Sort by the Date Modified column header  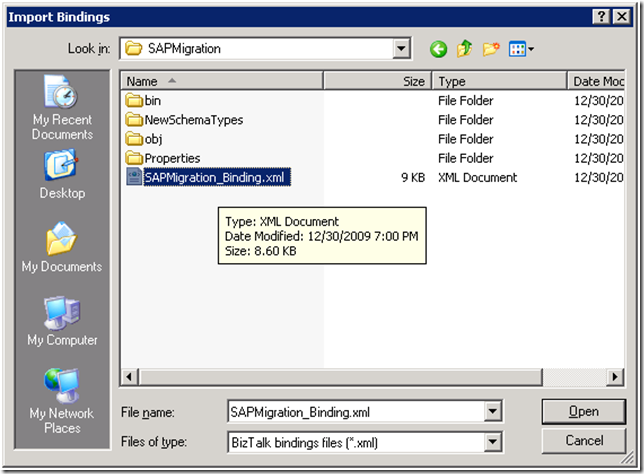(596, 81)
